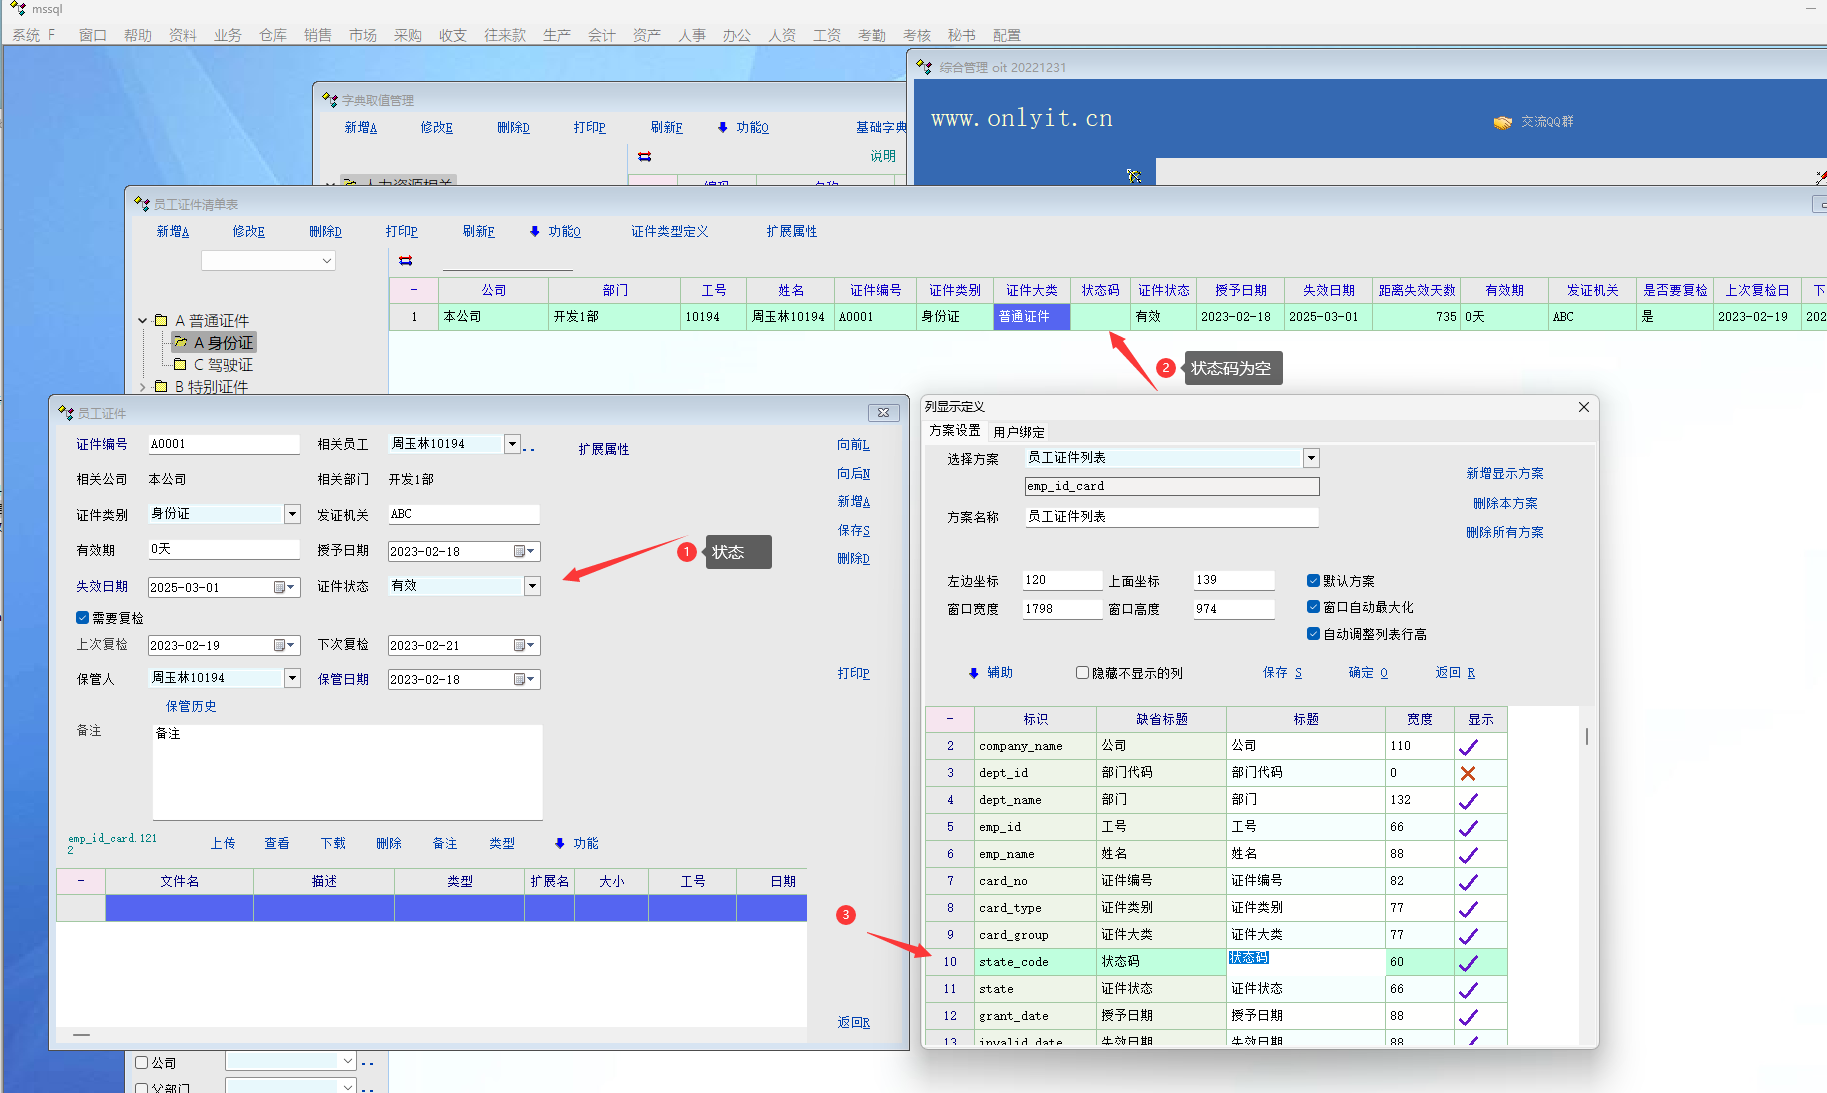This screenshot has height=1093, width=1827.
Task: Switch to the 用户绑定 tab
Action: (1018, 432)
